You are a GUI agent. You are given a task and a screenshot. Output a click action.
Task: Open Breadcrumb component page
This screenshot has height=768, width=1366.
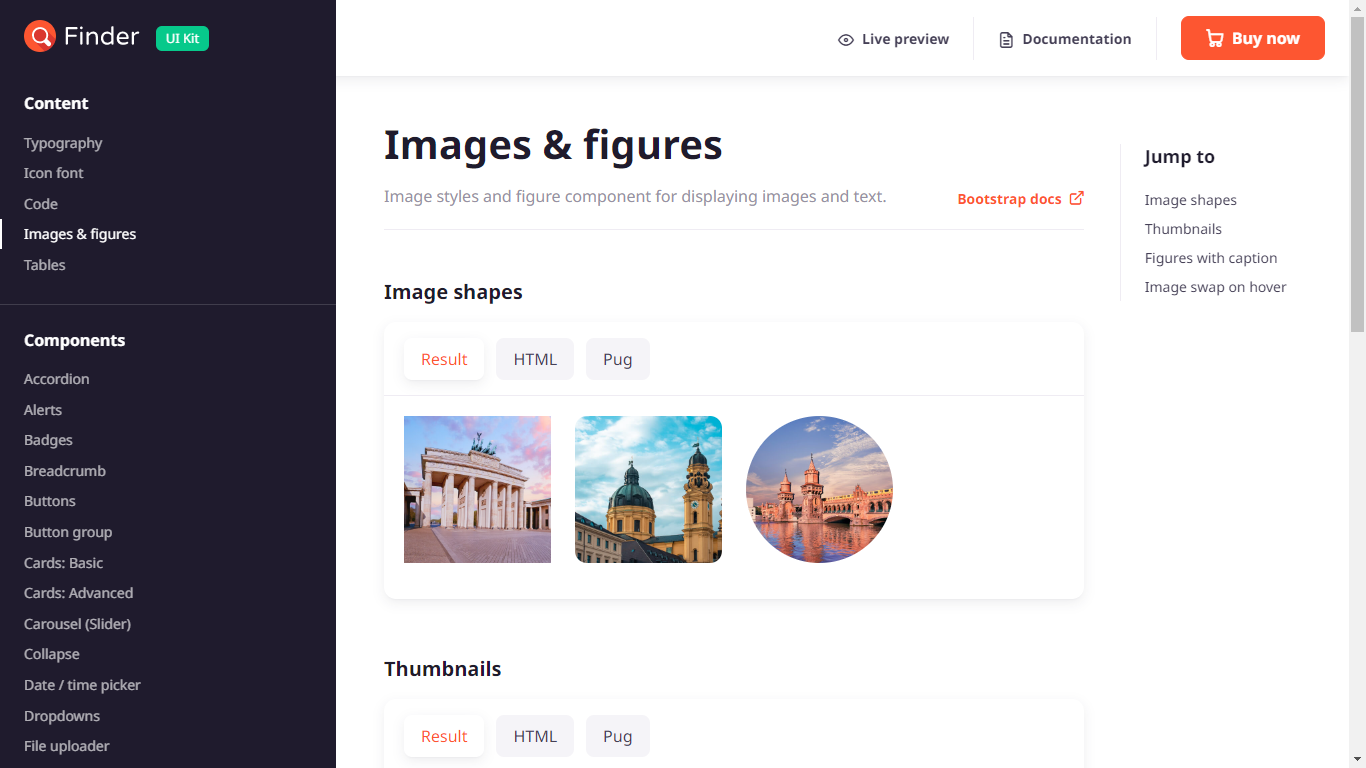(x=65, y=471)
